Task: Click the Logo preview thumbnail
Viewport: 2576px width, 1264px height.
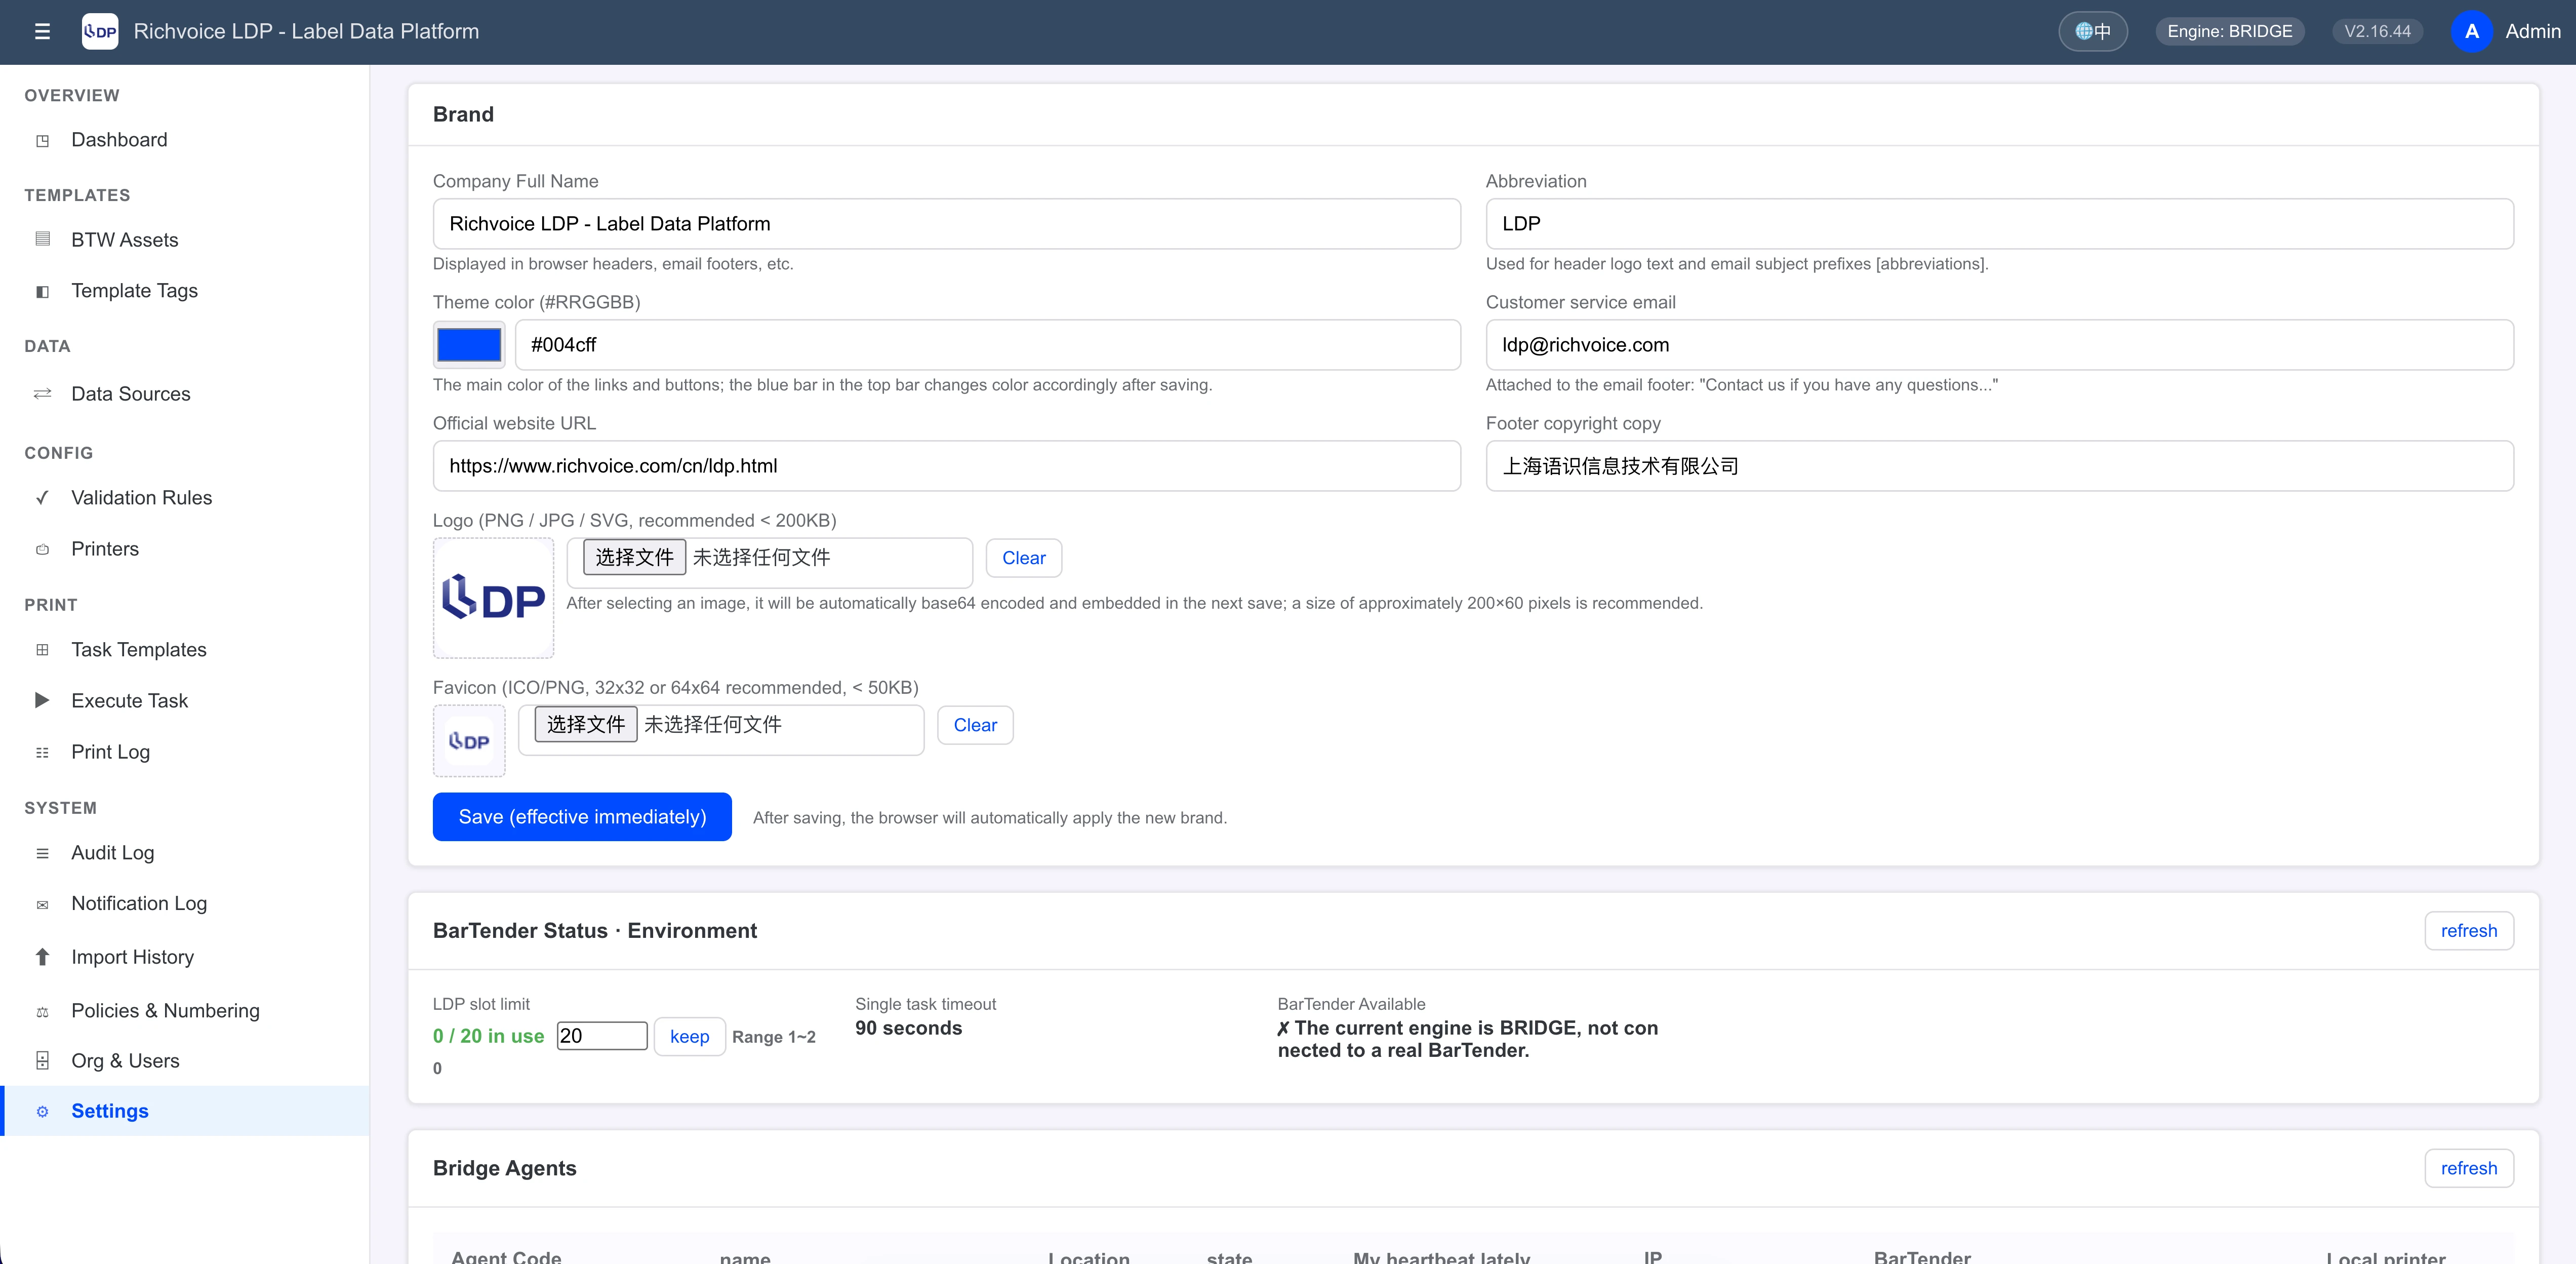Action: pos(493,598)
